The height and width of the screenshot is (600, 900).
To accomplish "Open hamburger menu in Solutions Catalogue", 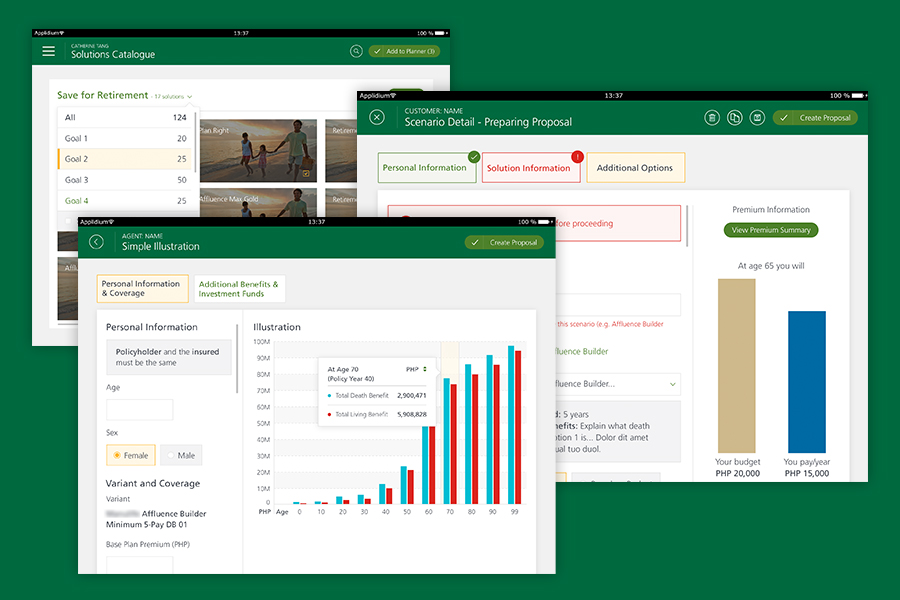I will point(49,51).
